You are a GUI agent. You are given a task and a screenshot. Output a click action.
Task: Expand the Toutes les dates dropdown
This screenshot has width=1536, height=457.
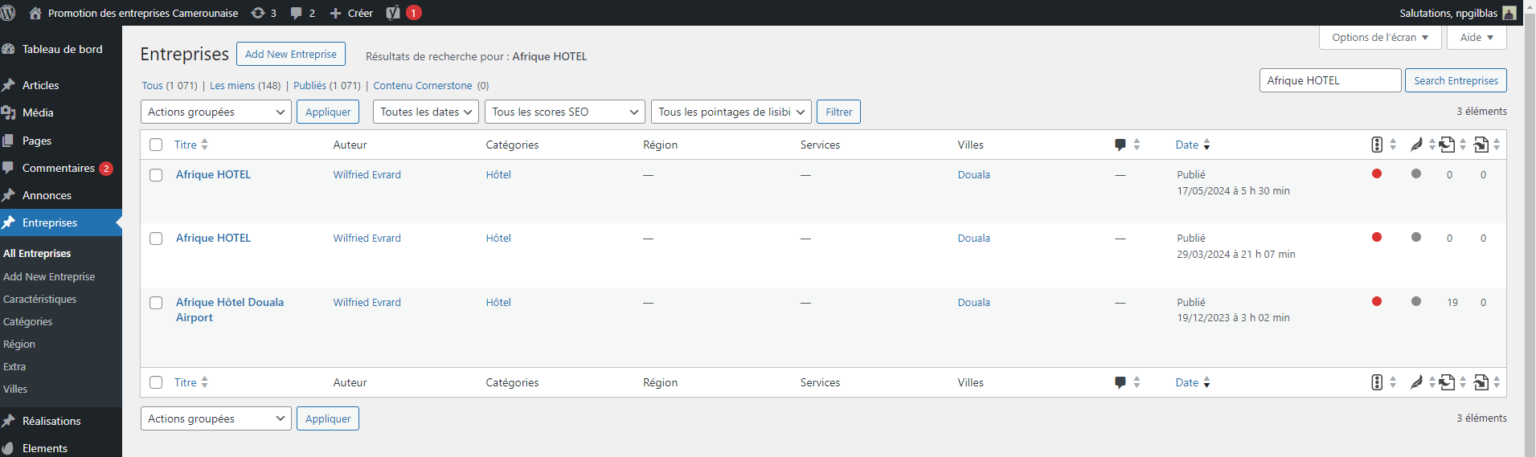[426, 112]
